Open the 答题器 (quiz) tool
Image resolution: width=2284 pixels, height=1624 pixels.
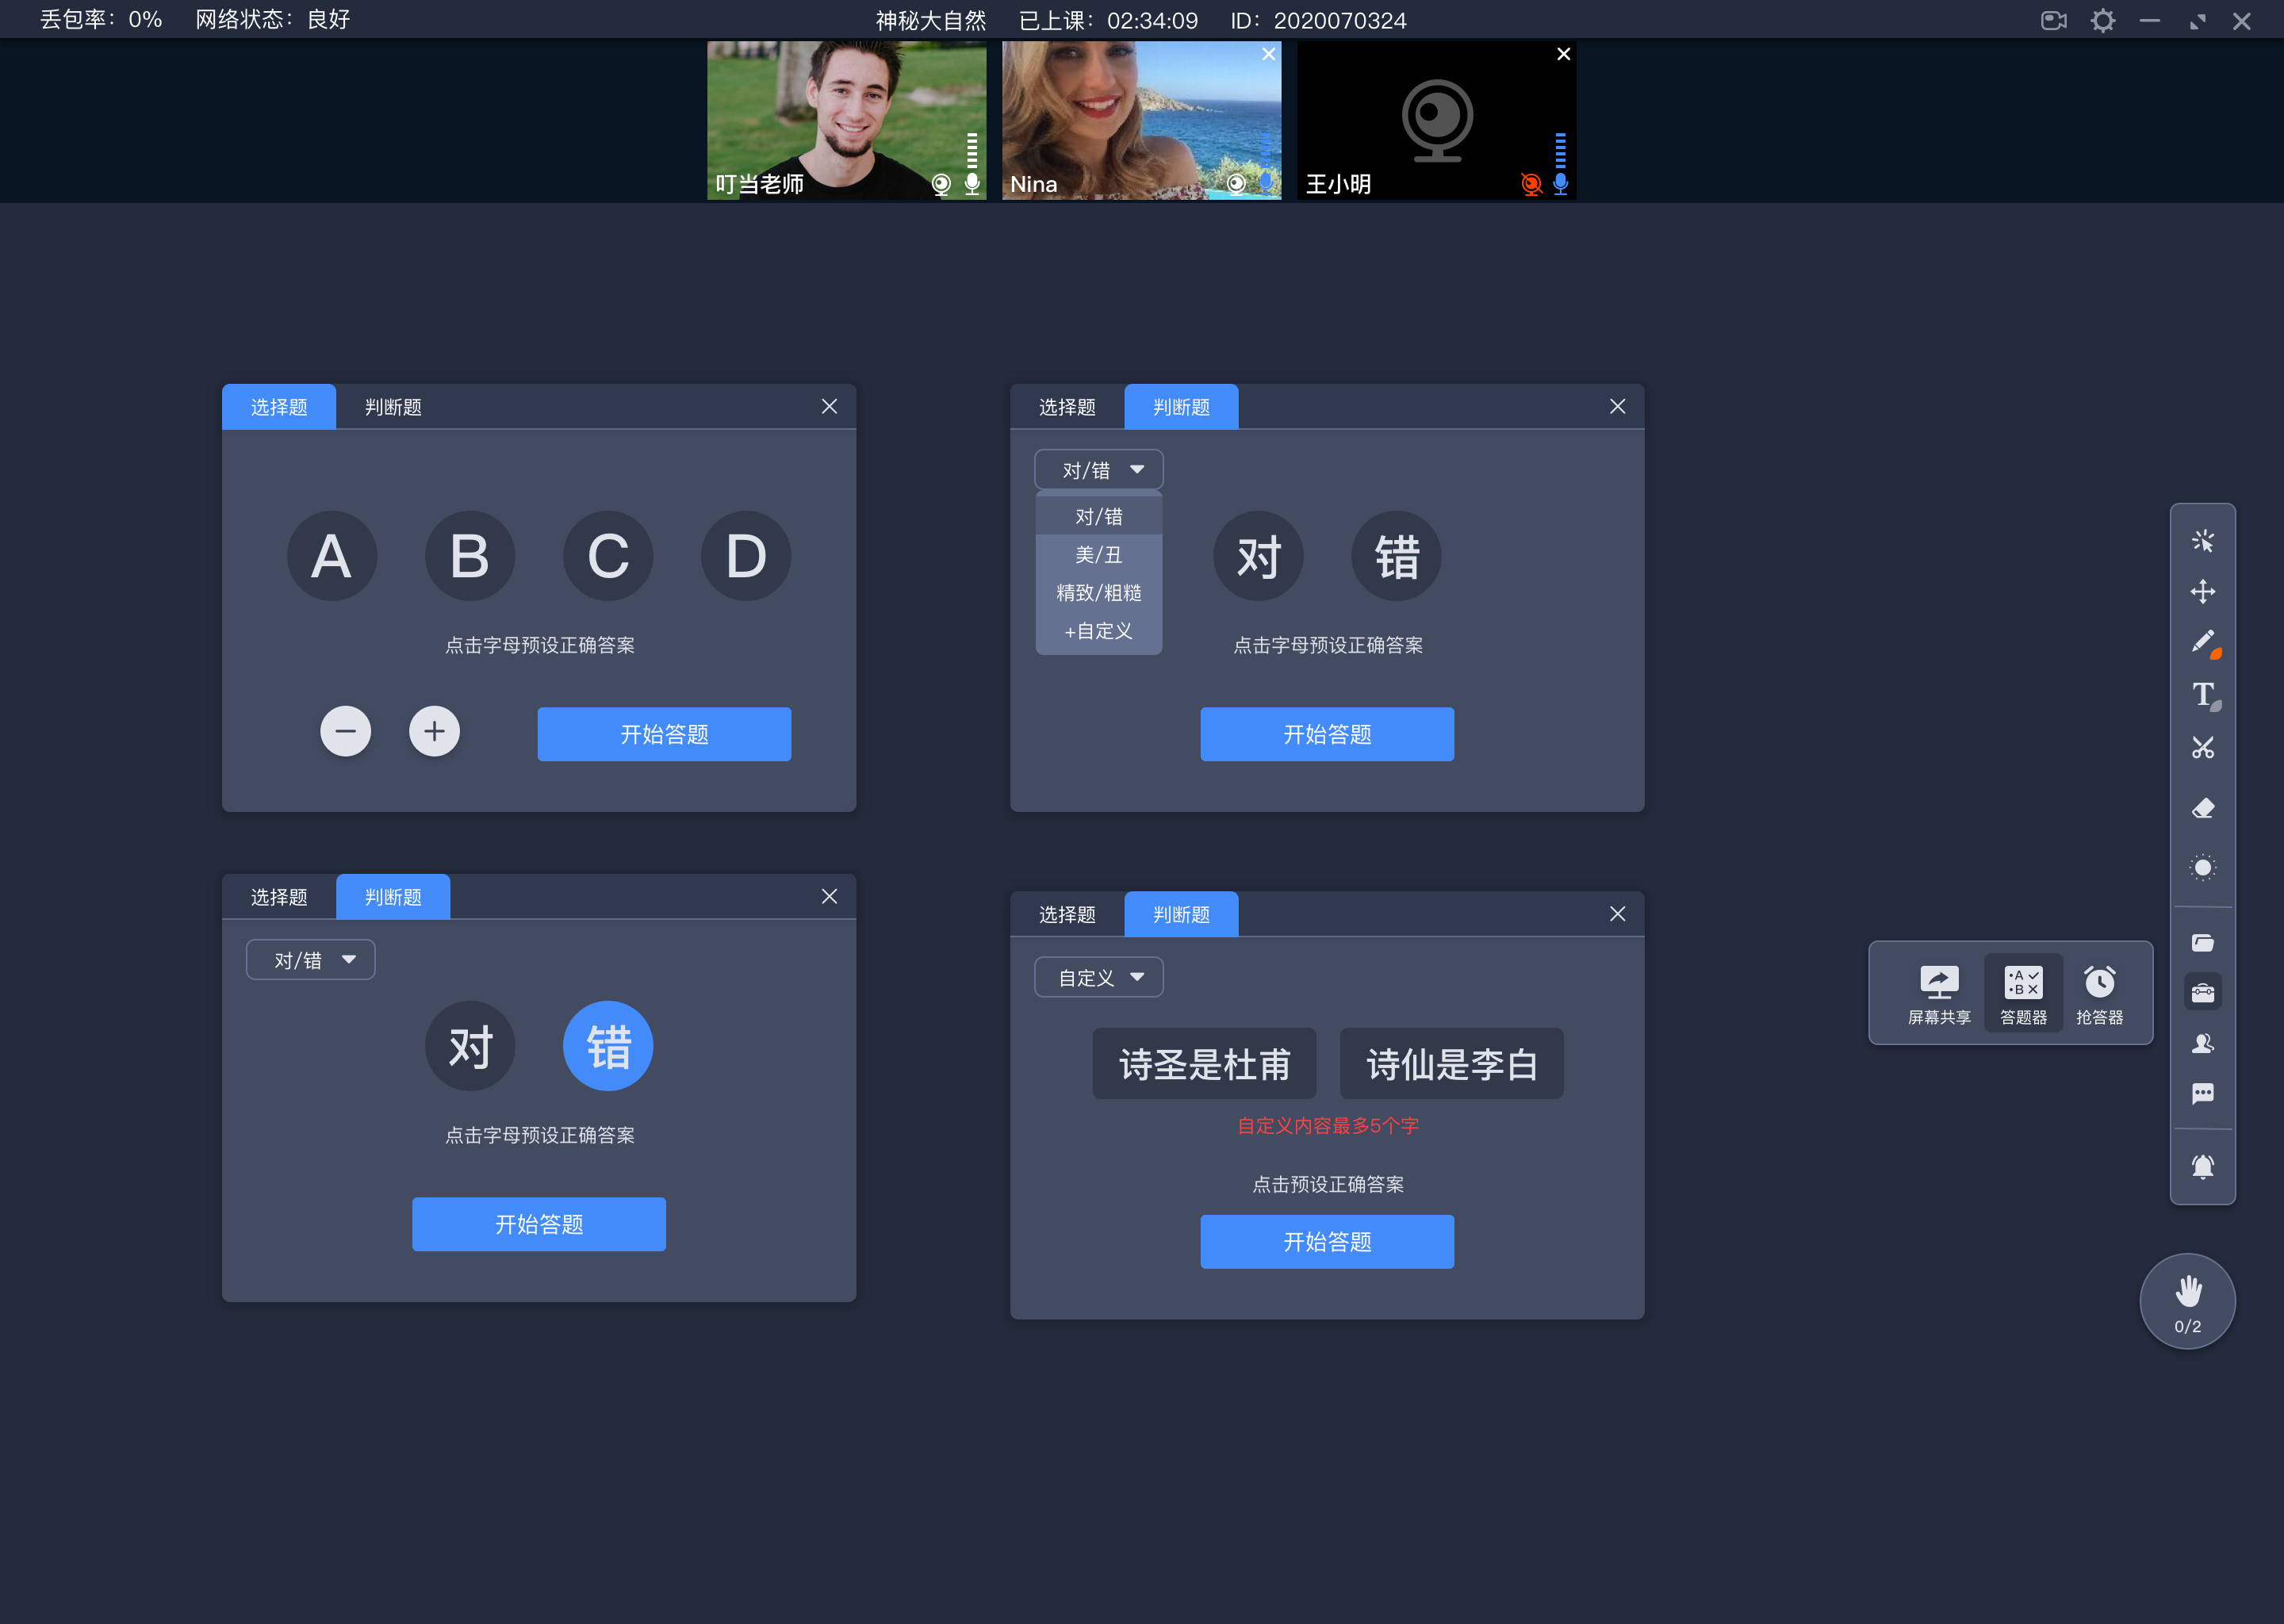pyautogui.click(x=2021, y=990)
